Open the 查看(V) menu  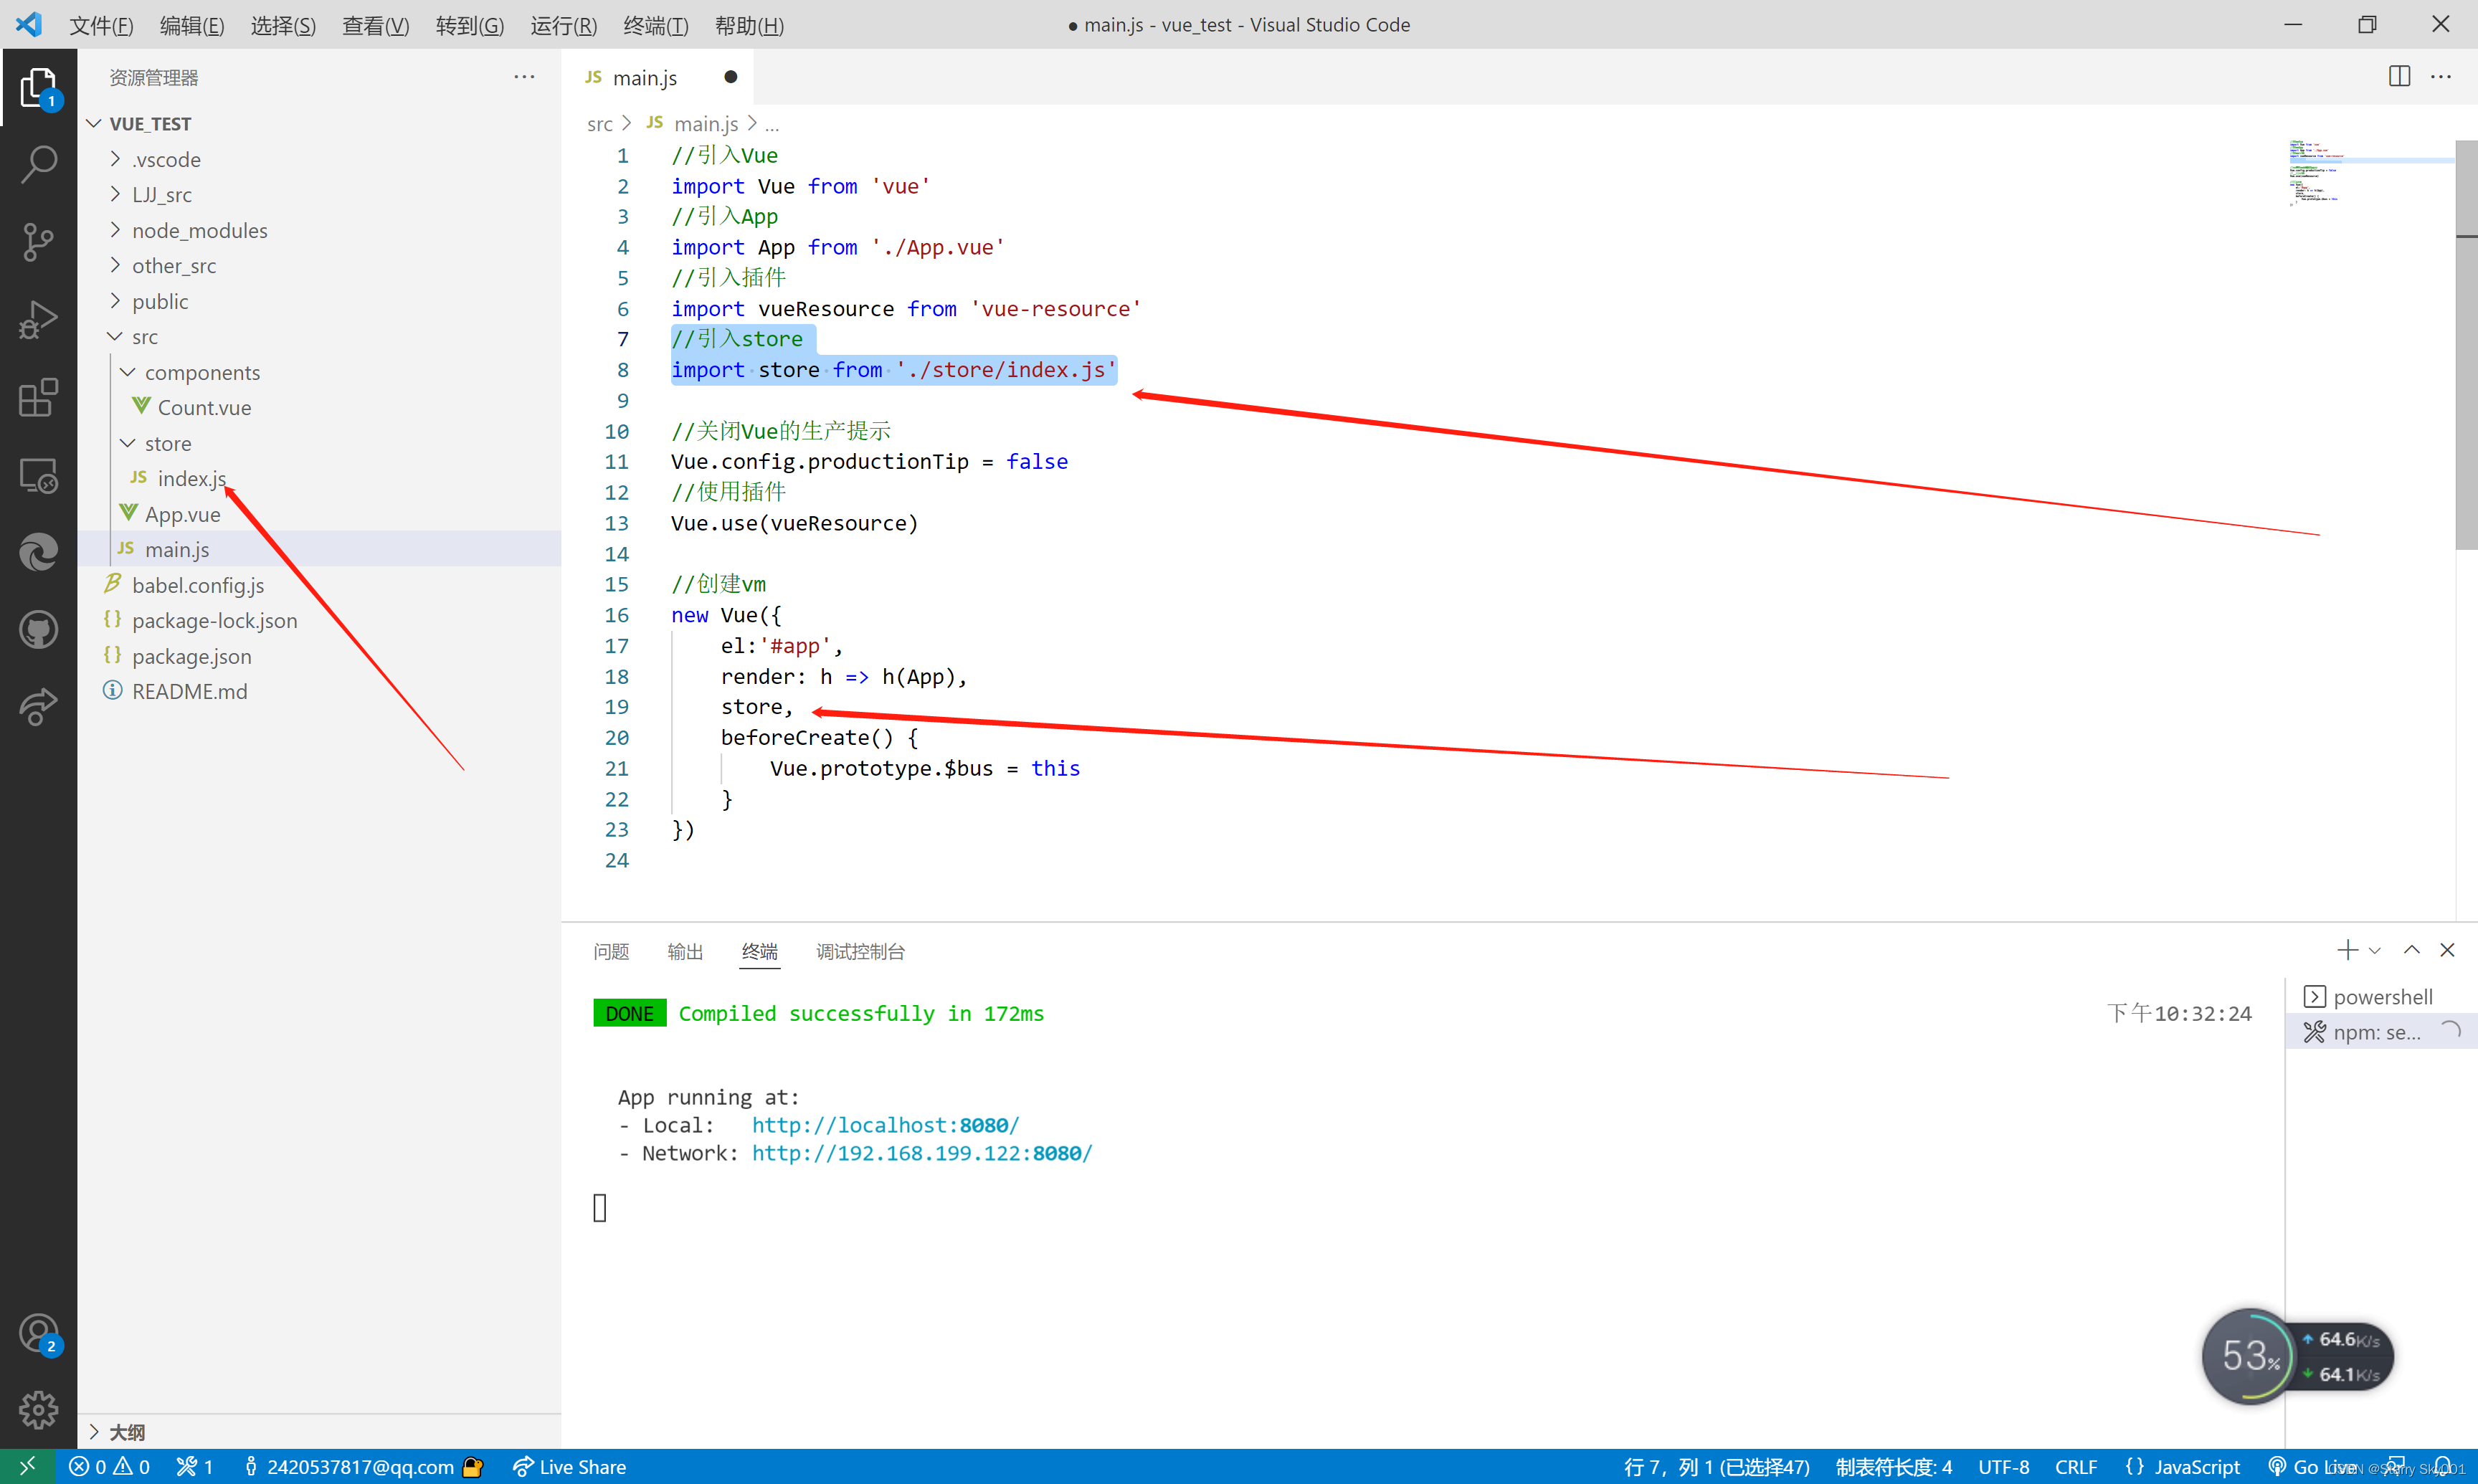coord(375,25)
